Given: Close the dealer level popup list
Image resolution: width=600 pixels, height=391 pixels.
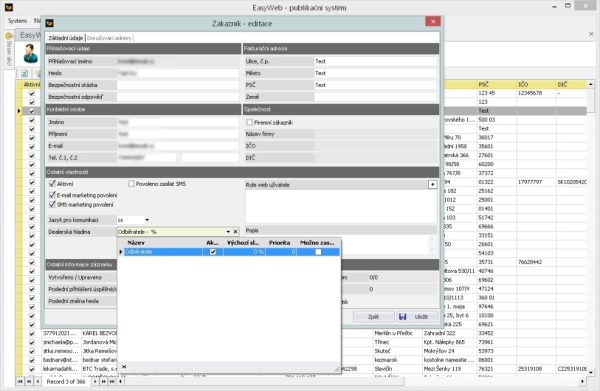Looking at the screenshot, I should pos(124,367).
